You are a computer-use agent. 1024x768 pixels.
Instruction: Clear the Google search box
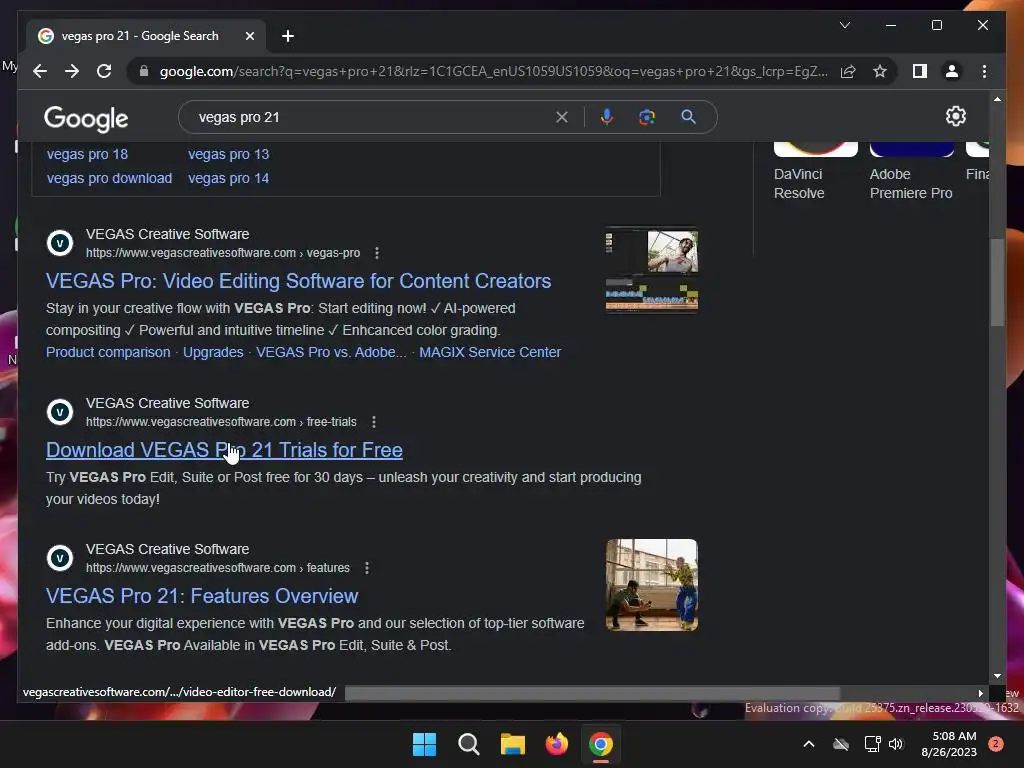(x=562, y=117)
